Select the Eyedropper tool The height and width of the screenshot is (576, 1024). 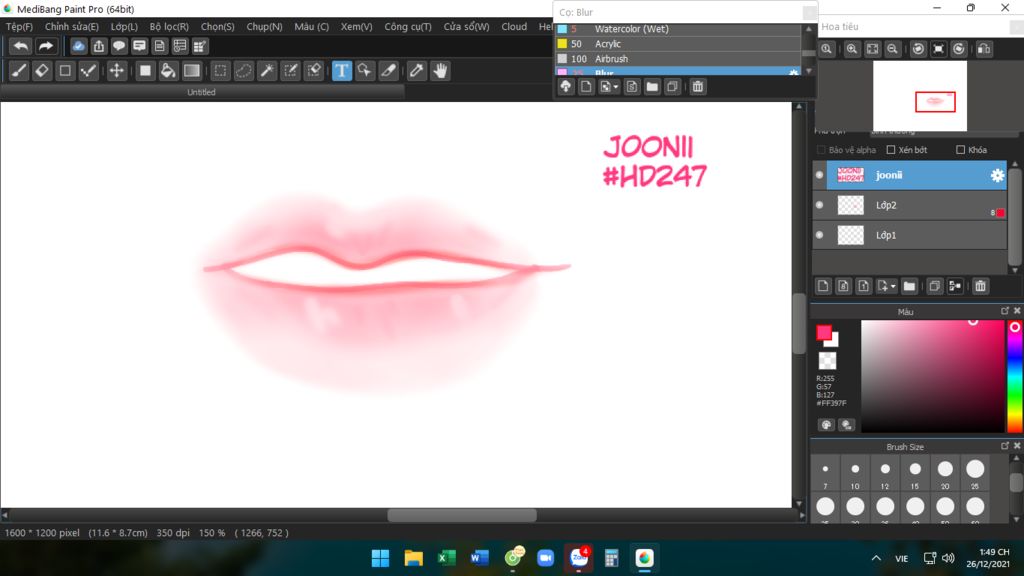(417, 71)
